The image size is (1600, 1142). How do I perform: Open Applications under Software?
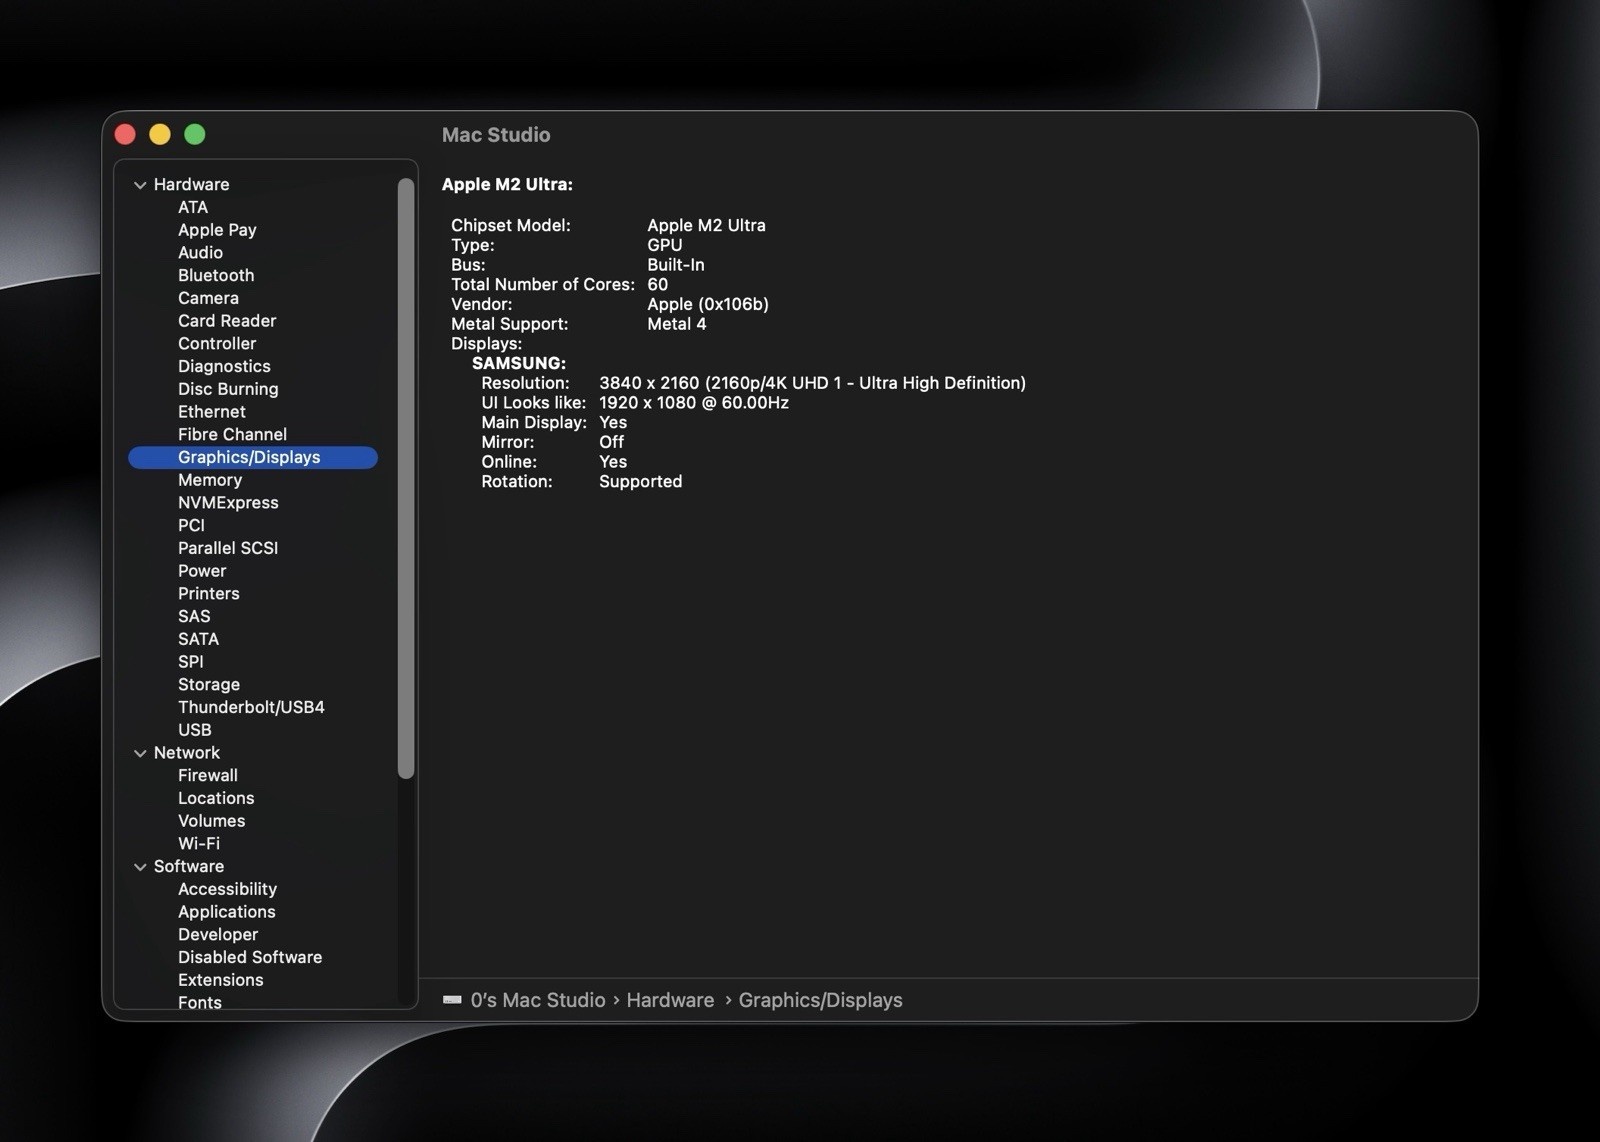click(227, 912)
